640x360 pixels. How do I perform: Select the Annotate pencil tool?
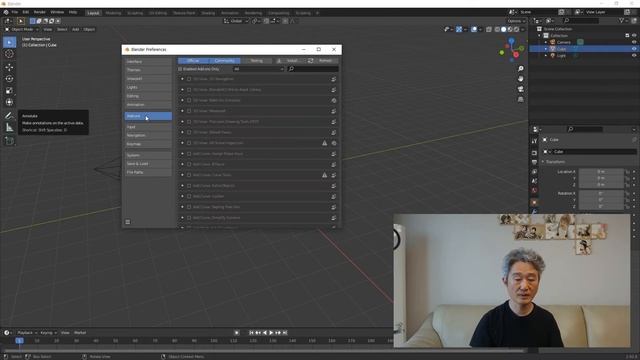click(9, 116)
